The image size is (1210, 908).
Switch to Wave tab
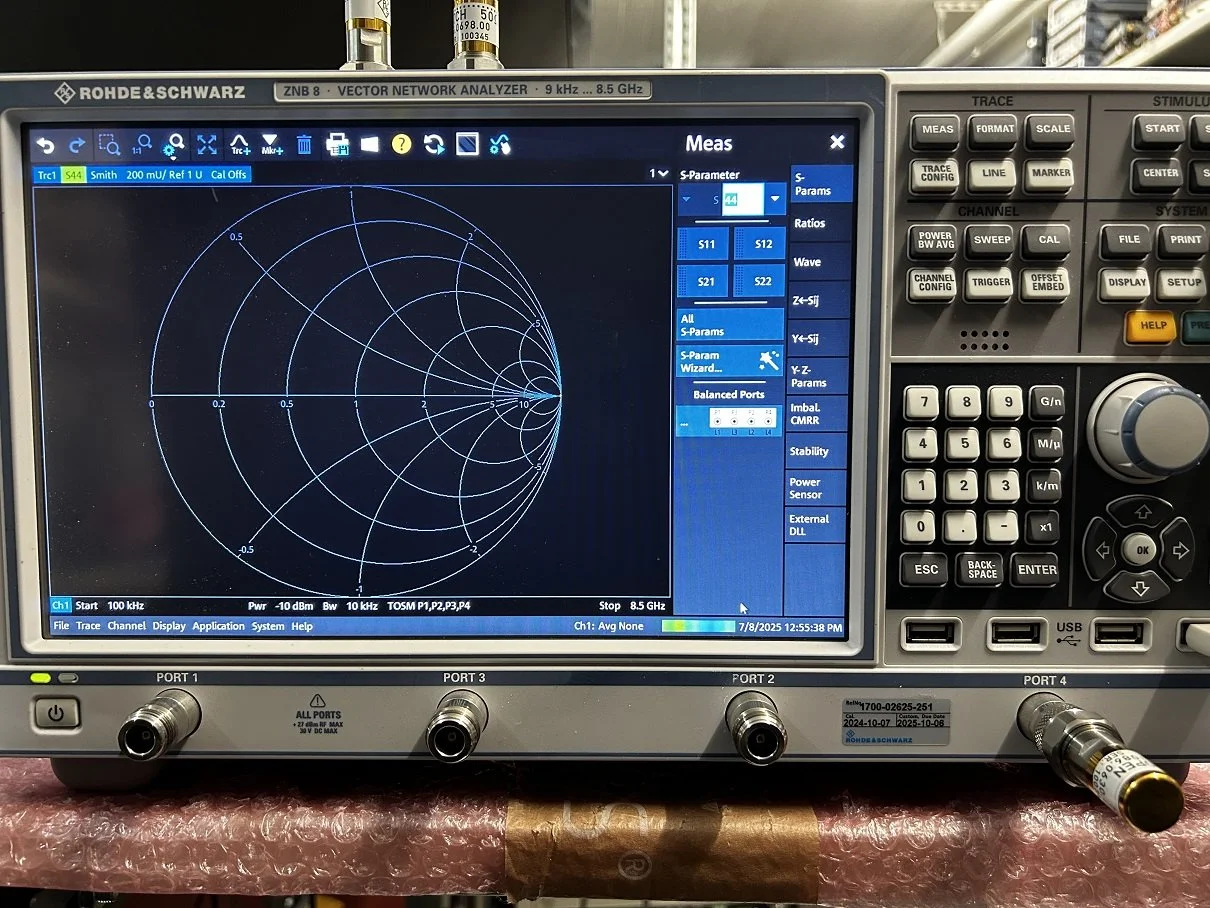point(818,262)
